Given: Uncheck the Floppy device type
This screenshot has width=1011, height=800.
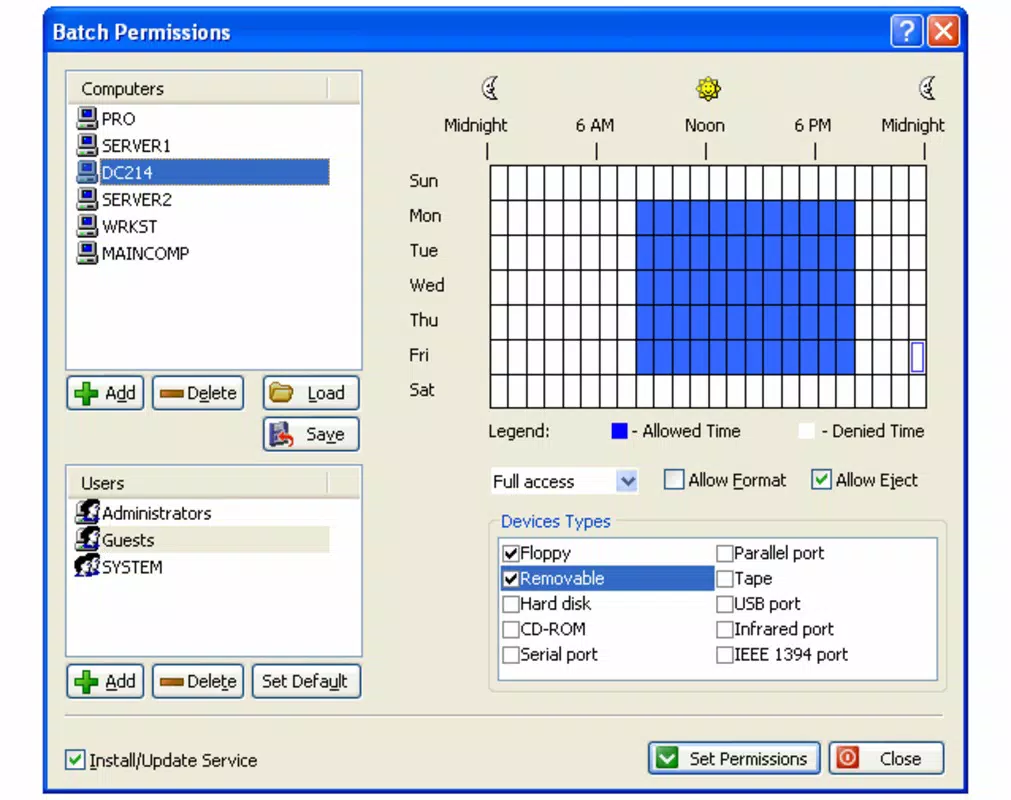Looking at the screenshot, I should (511, 553).
